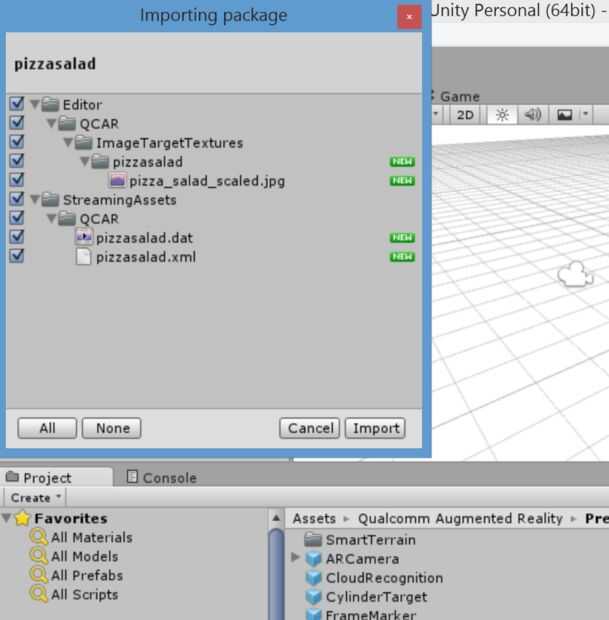Select All Materials in Favorites
Screen dimensions: 609x620
pos(92,537)
